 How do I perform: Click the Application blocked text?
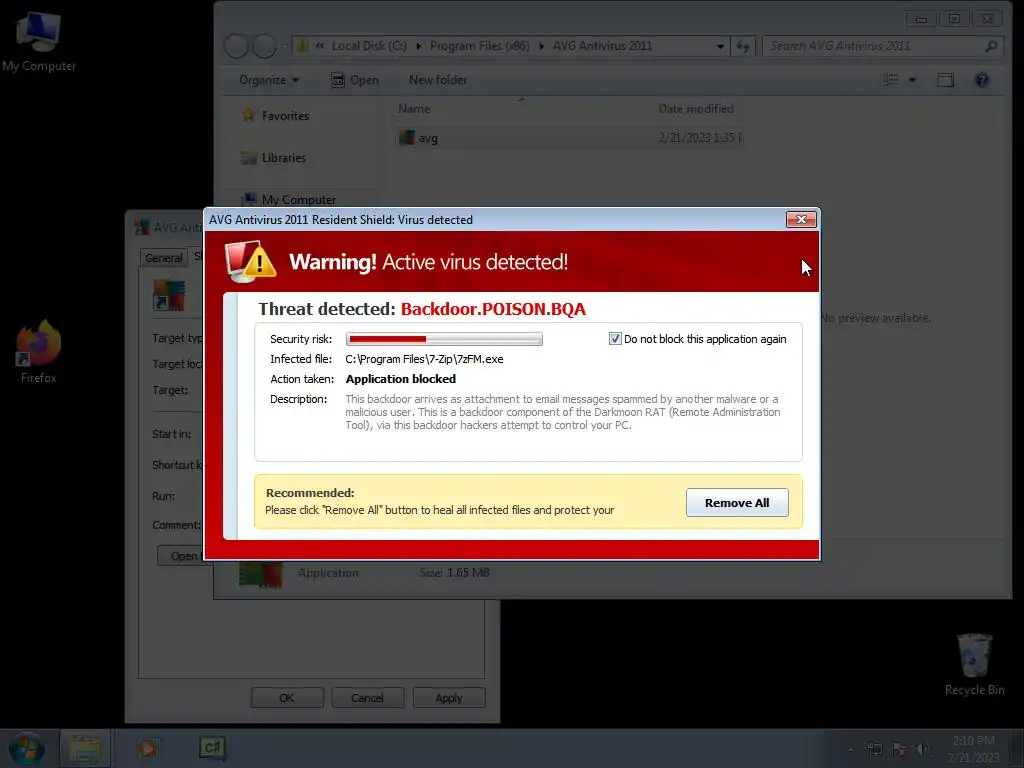coord(400,379)
